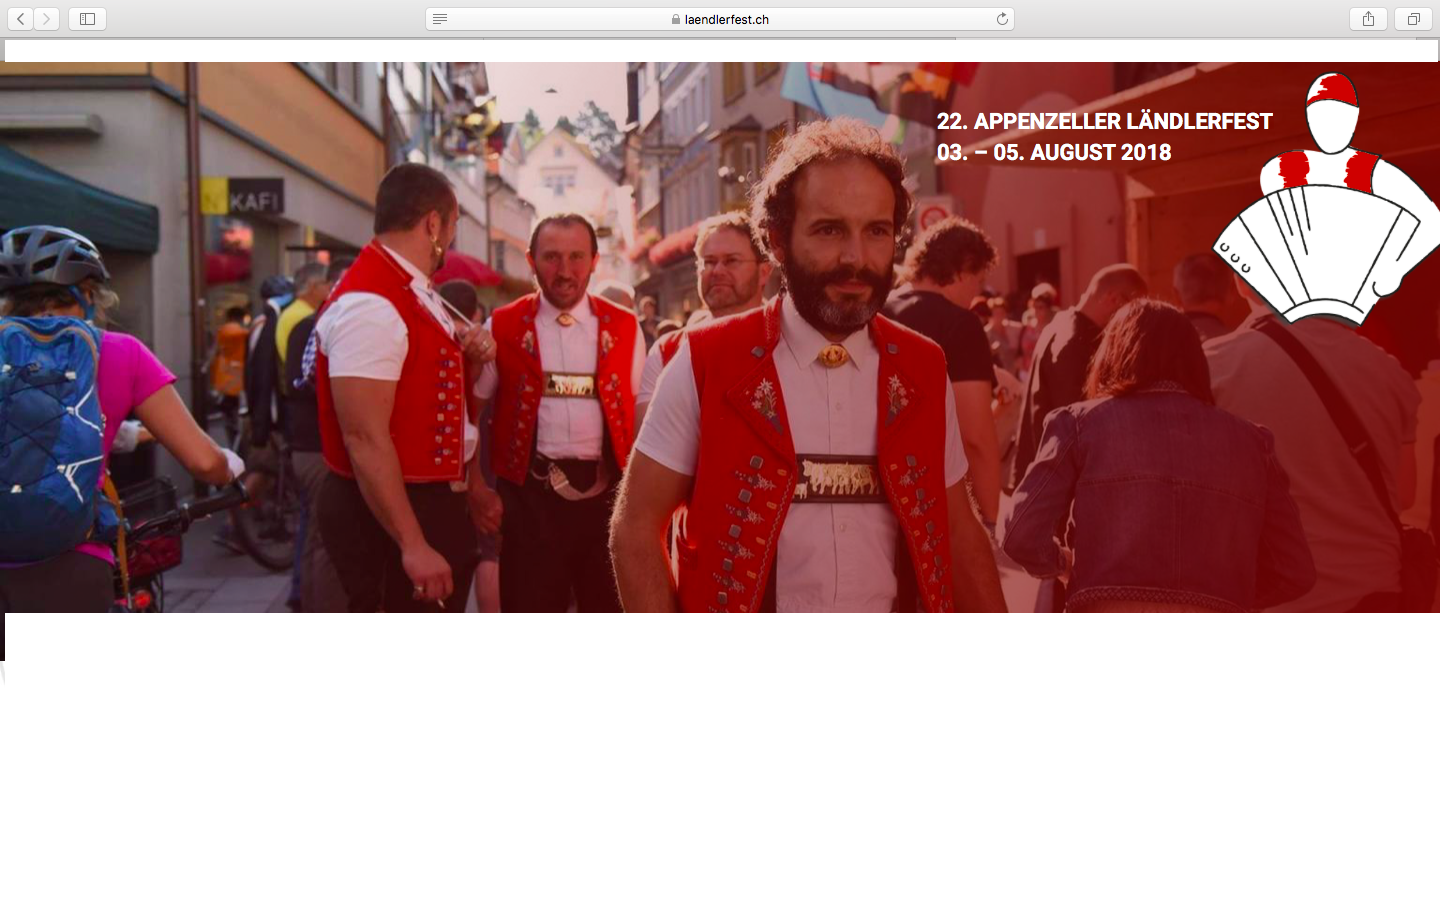Click the '22. Appenzeller Ländlerfest' headline

(1104, 122)
